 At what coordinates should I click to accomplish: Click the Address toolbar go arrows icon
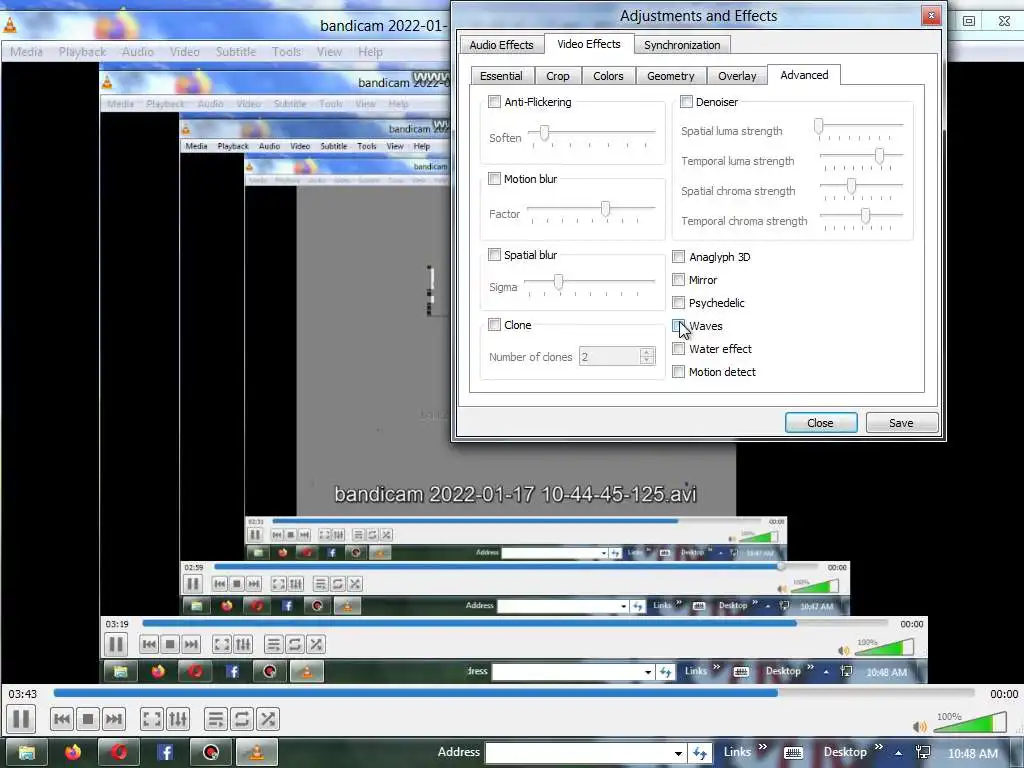point(700,754)
